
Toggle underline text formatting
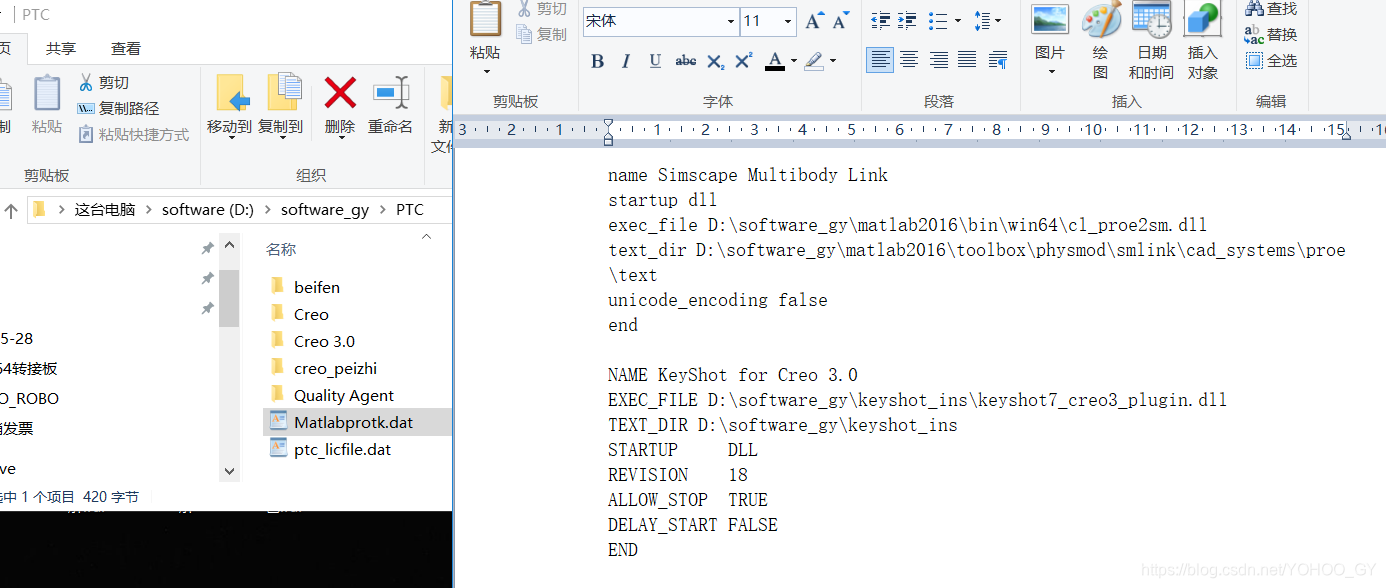tap(655, 61)
